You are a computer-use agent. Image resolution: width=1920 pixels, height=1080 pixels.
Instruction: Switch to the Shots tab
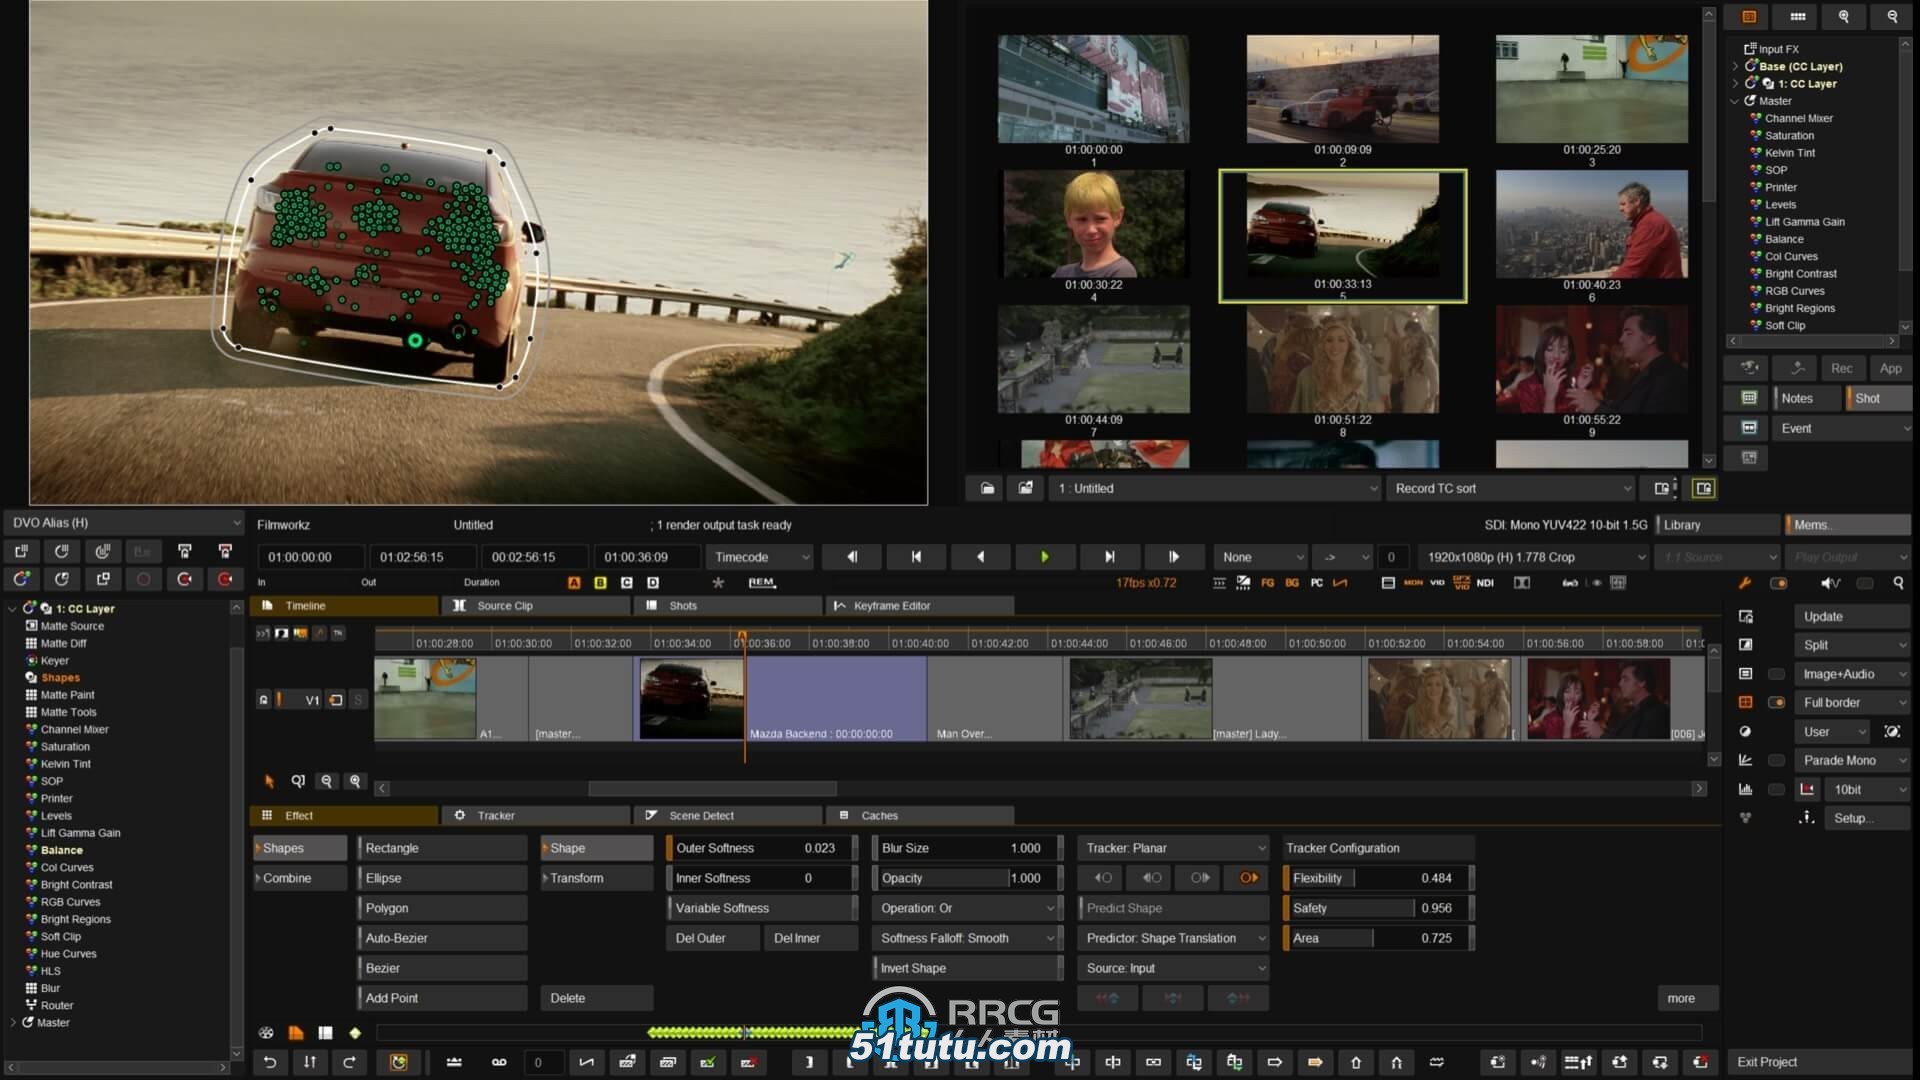pyautogui.click(x=728, y=606)
